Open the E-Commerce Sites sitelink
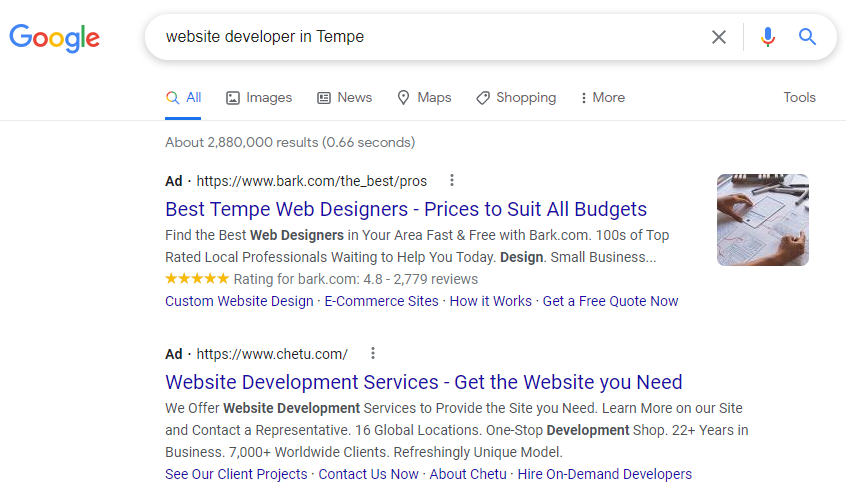 click(381, 301)
